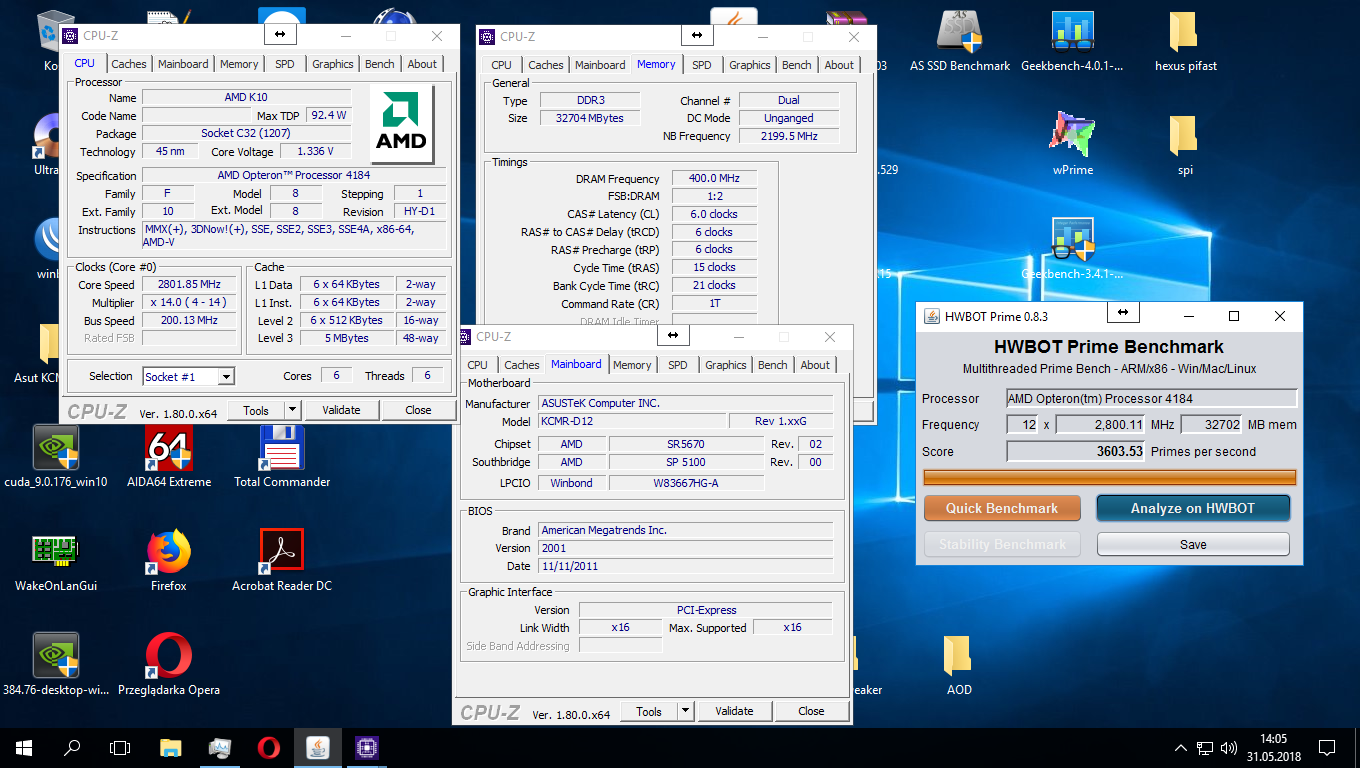Open SPD tab in CPU window
The width and height of the screenshot is (1360, 768).
coord(285,64)
